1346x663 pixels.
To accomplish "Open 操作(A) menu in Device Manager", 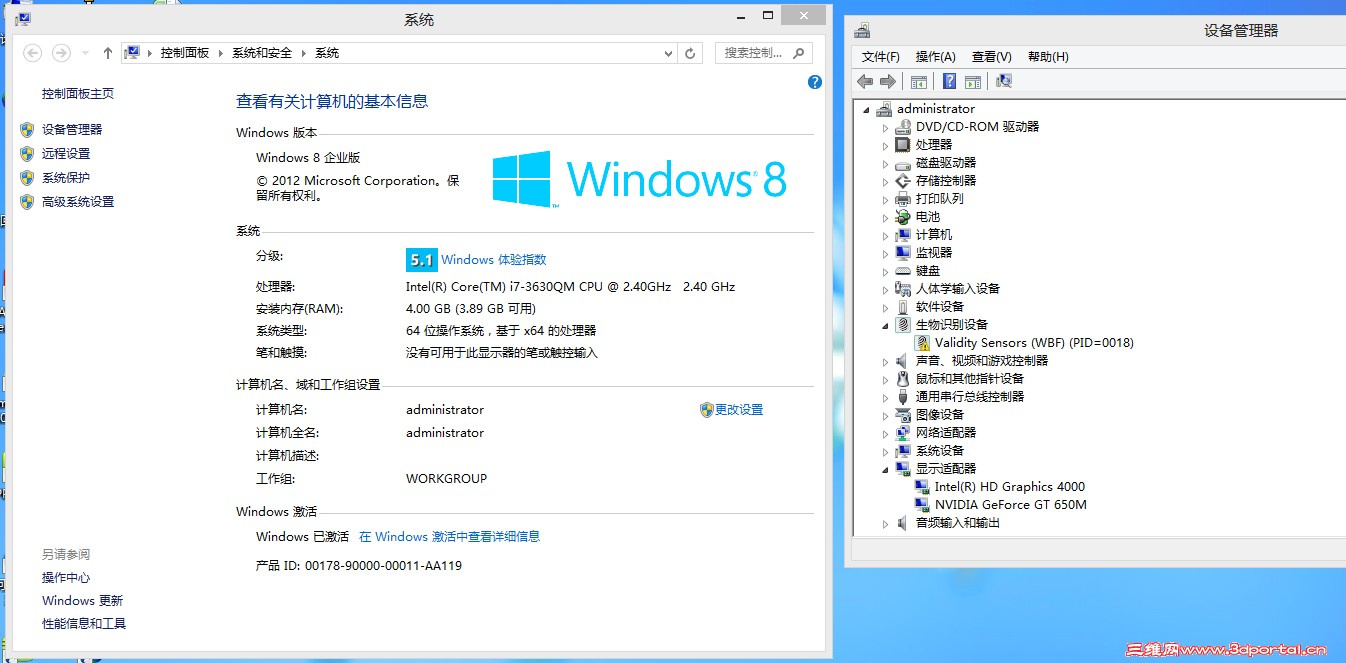I will pyautogui.click(x=935, y=57).
